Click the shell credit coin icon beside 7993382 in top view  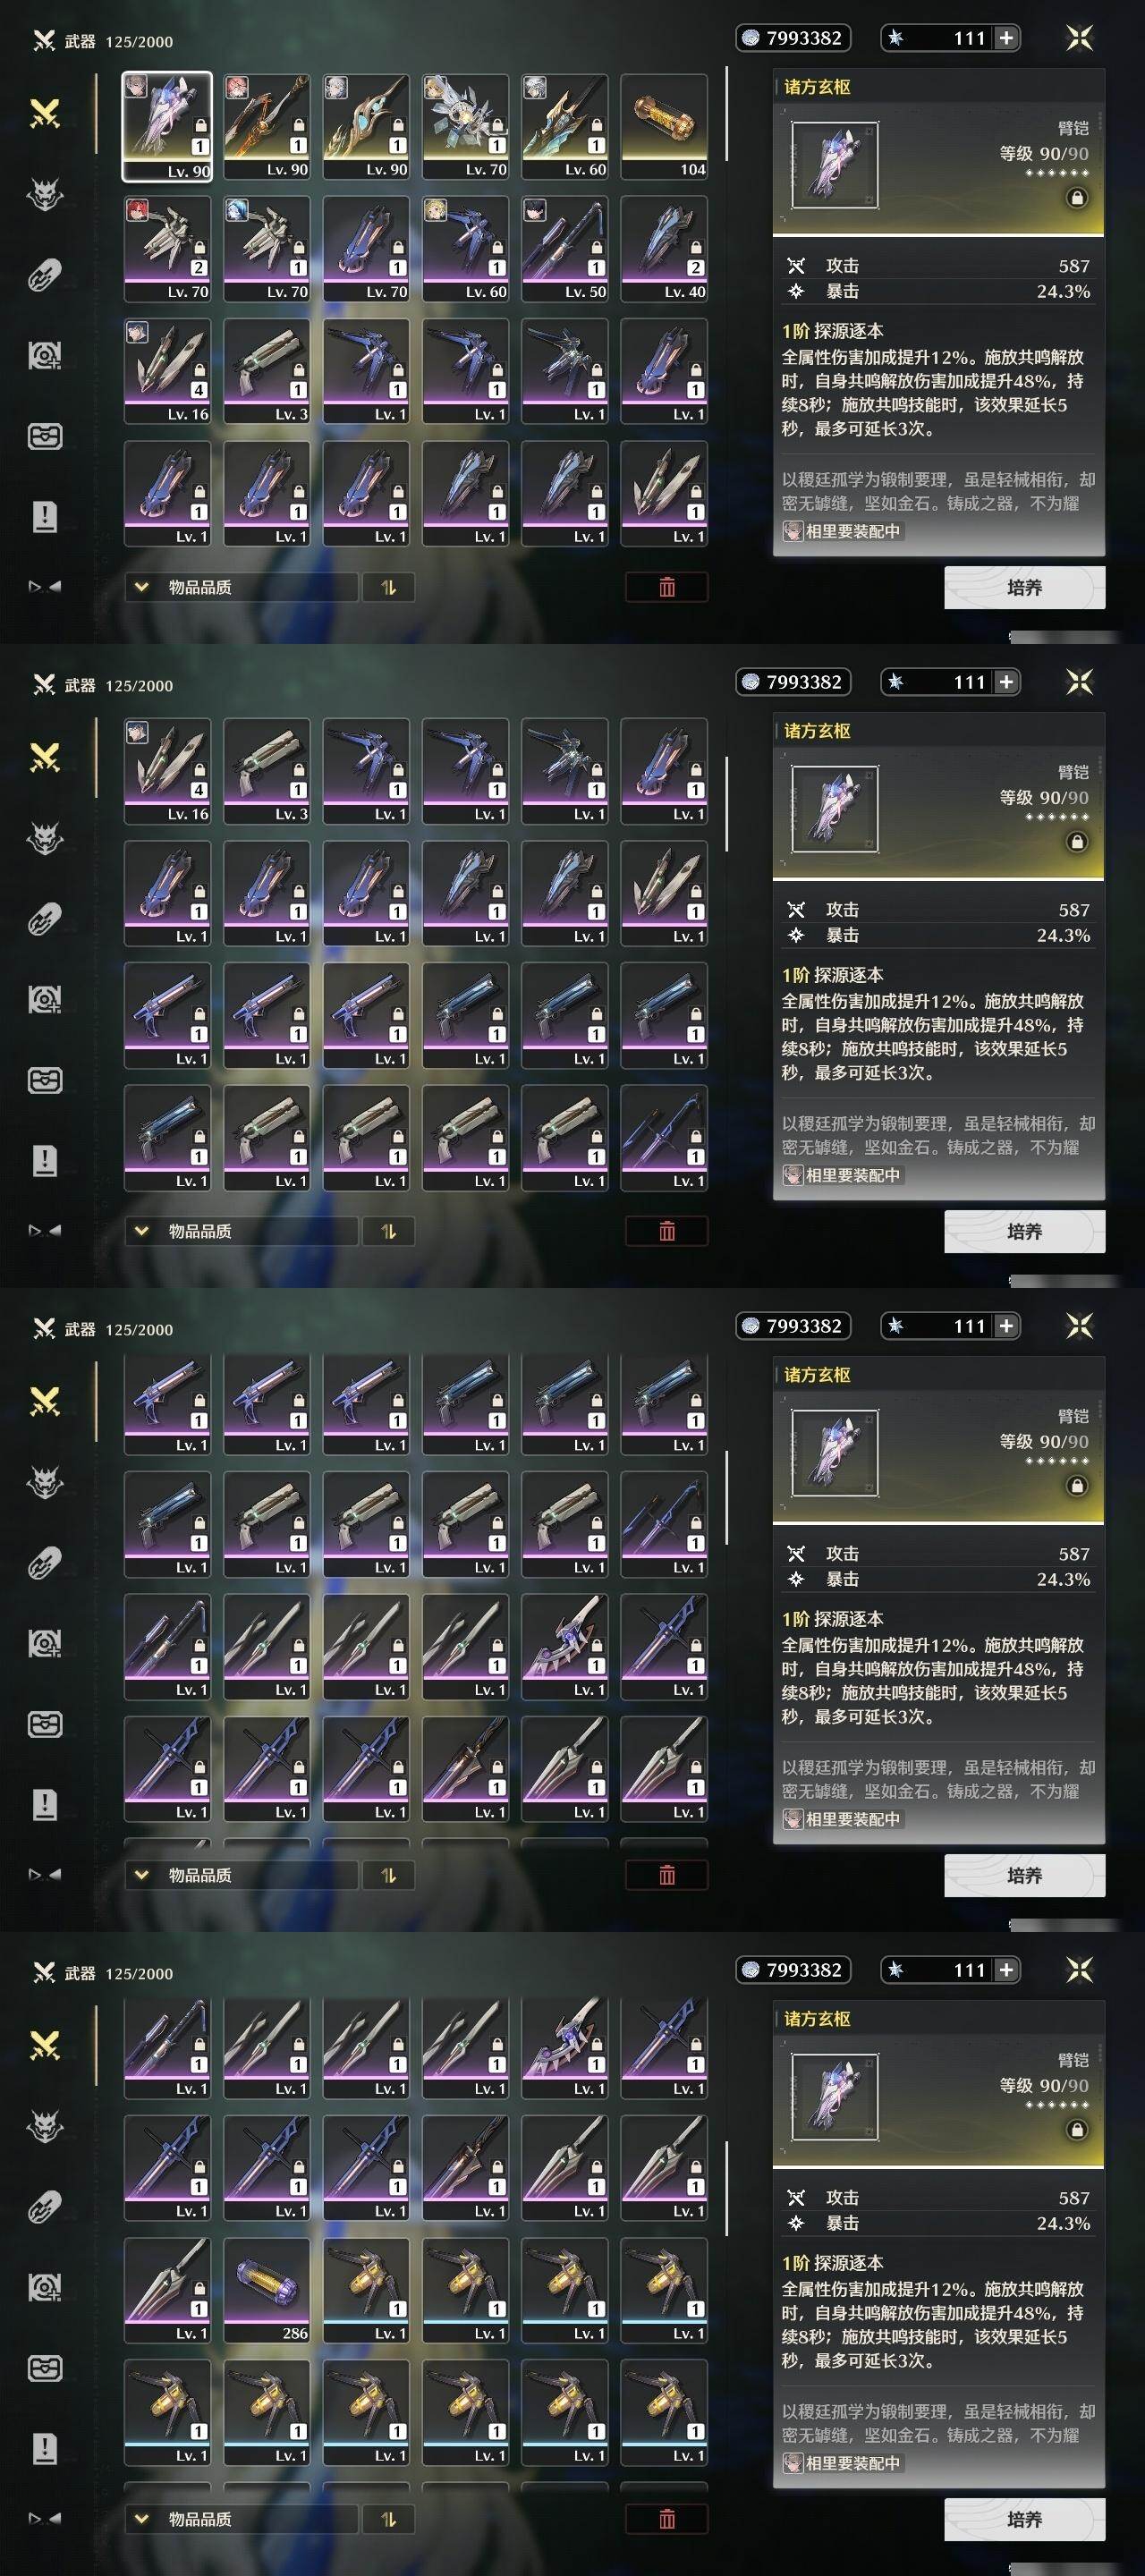(x=750, y=38)
